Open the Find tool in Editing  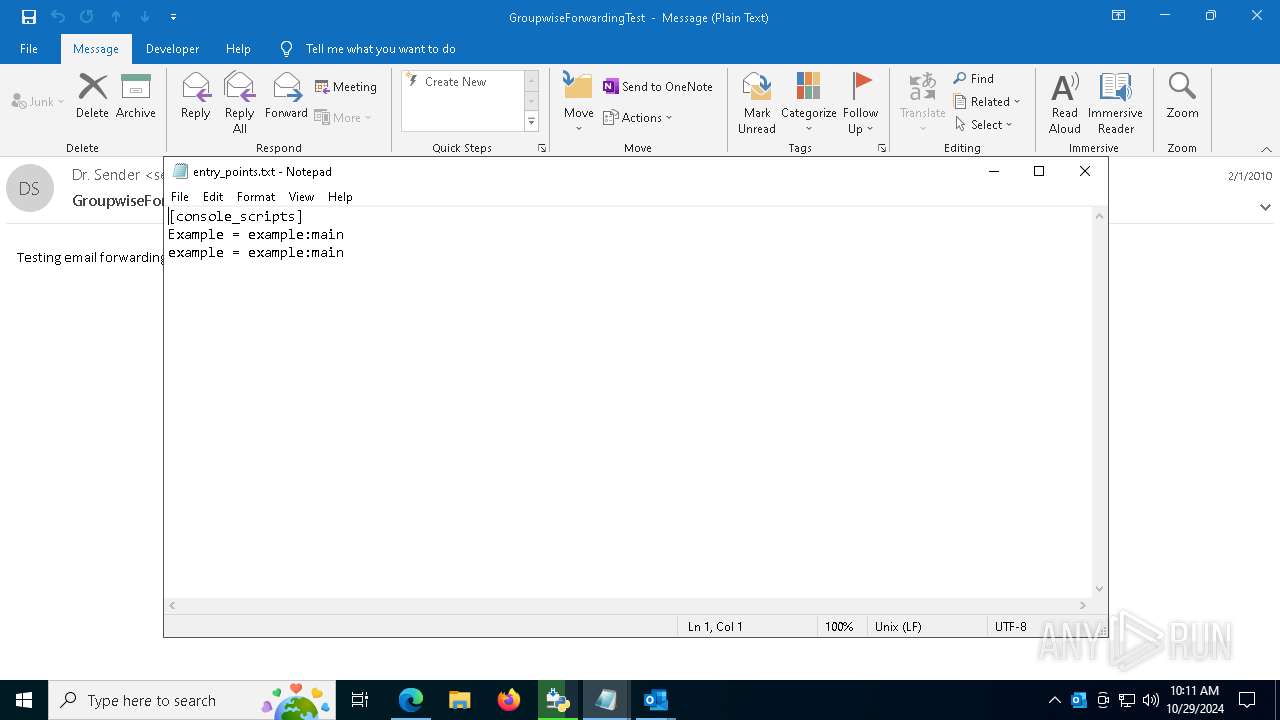tap(974, 79)
